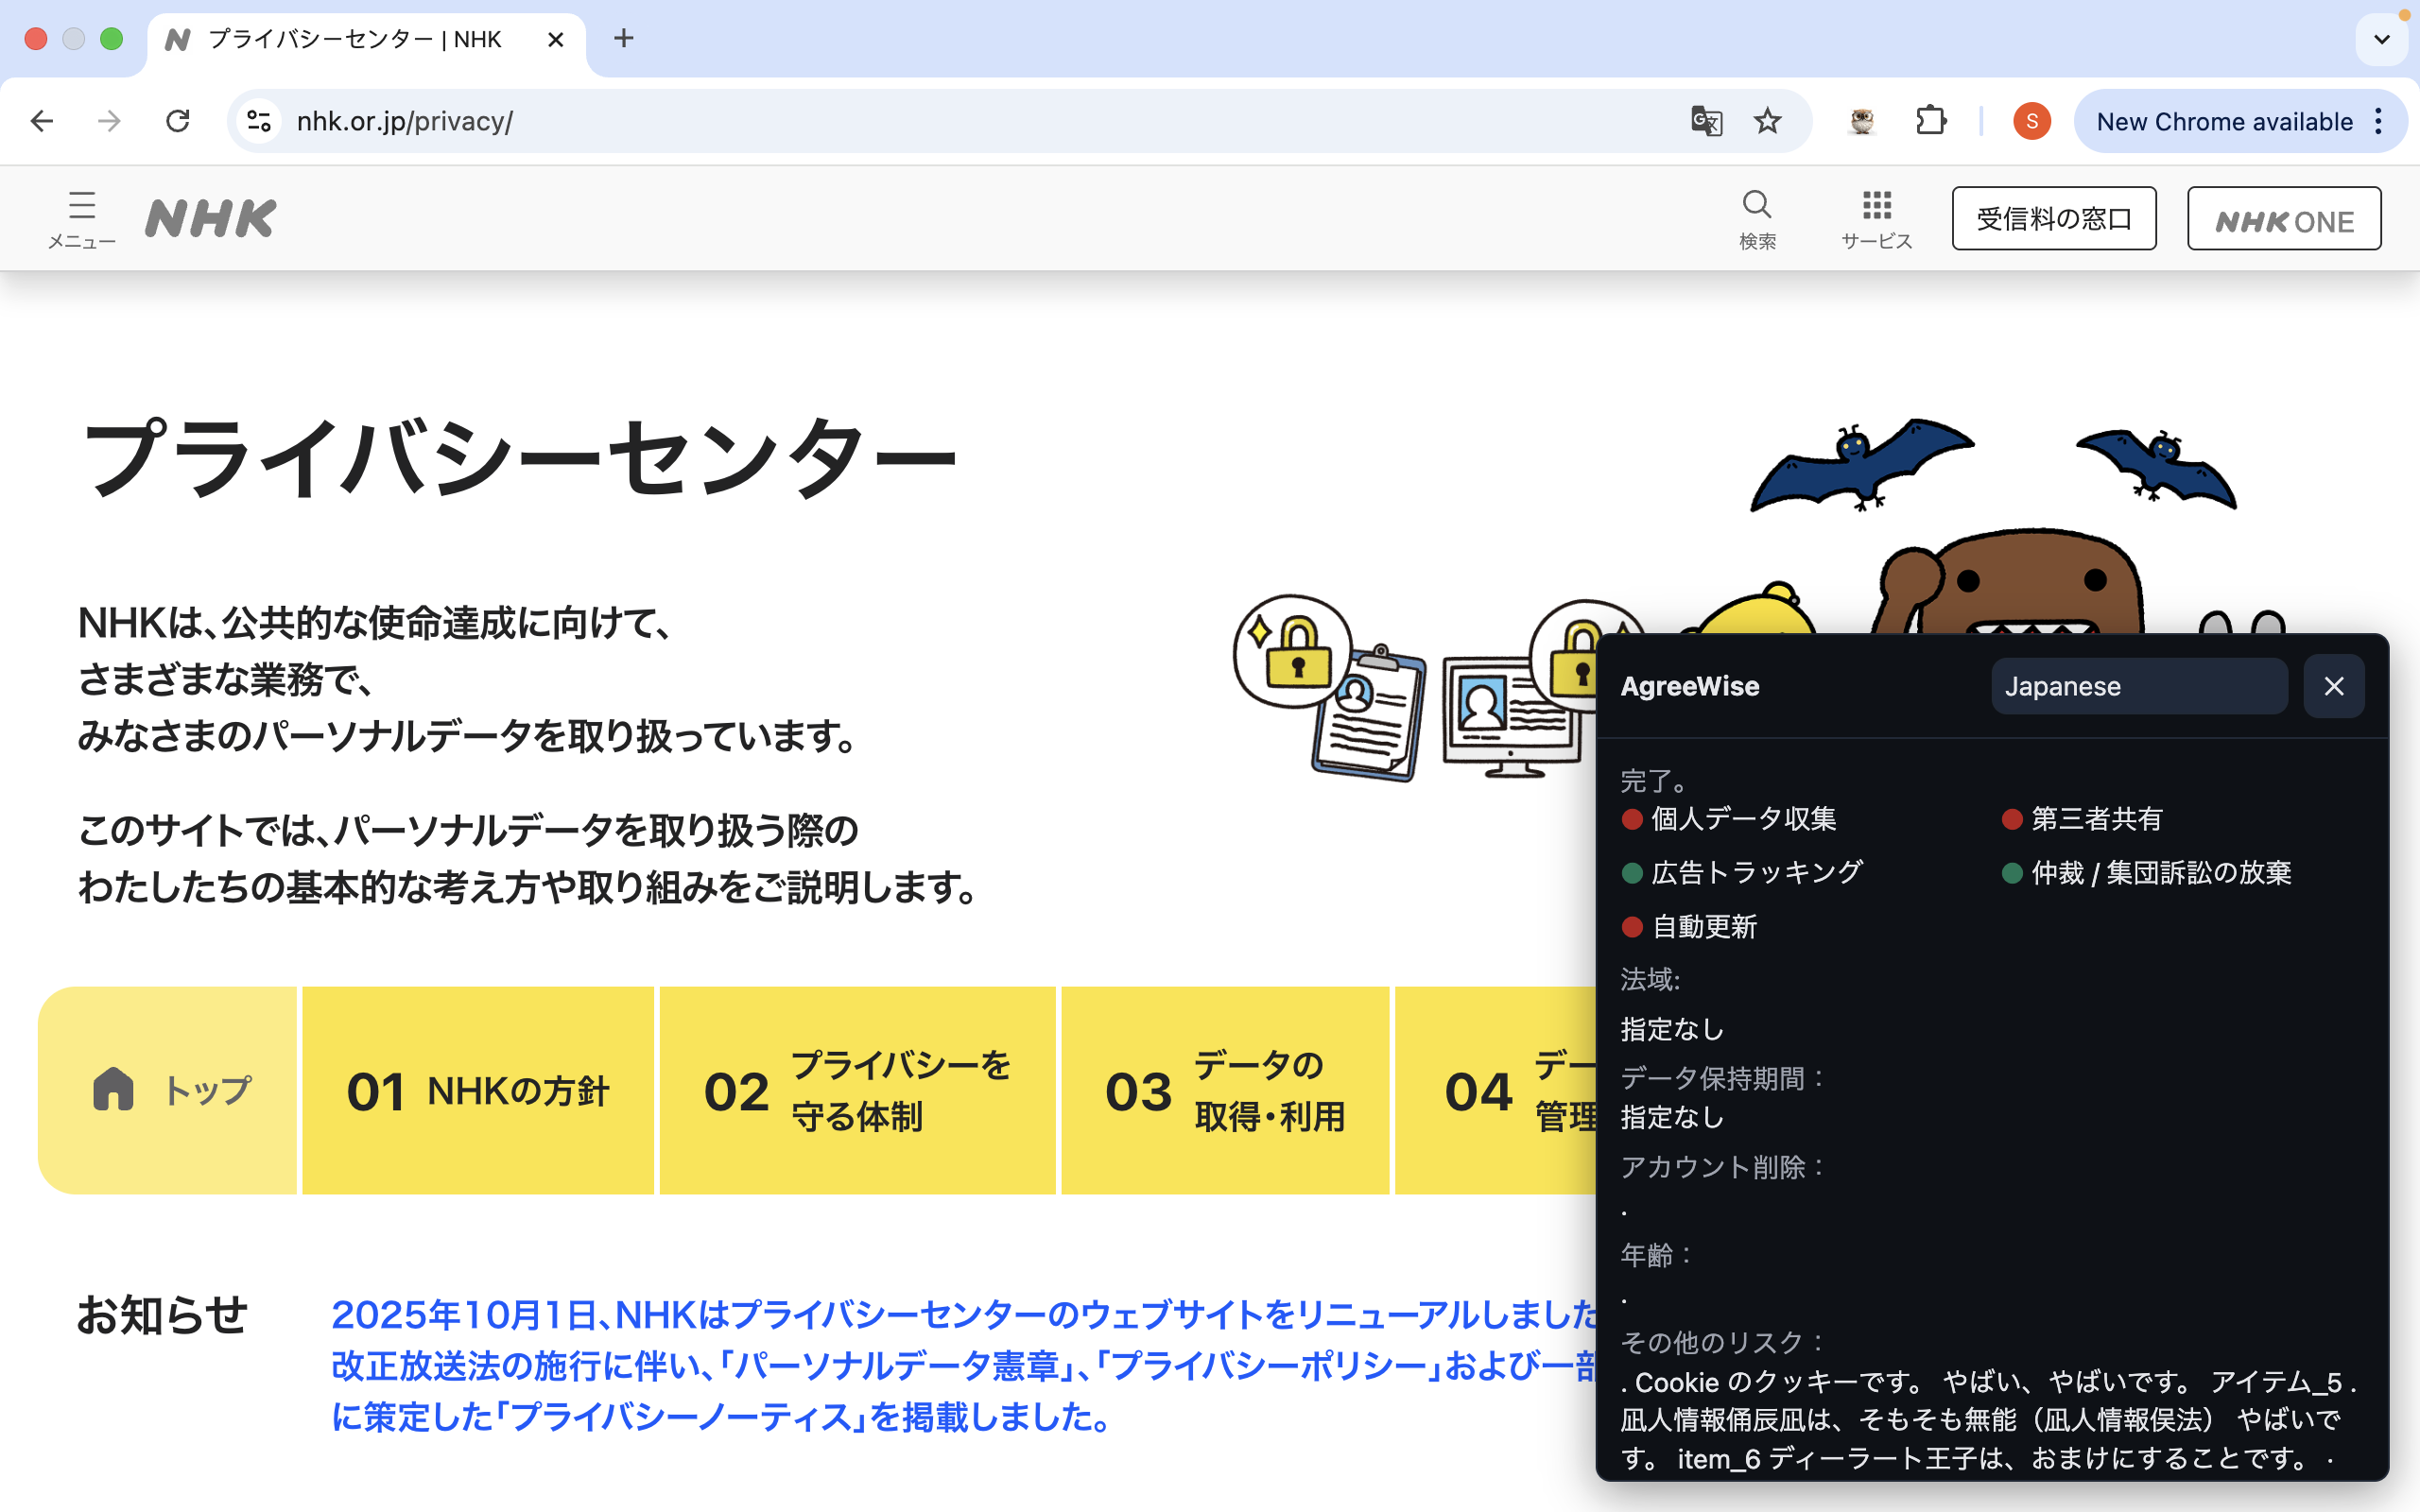This screenshot has width=2420, height=1512.
Task: View site information icon beside URL
Action: 259,121
